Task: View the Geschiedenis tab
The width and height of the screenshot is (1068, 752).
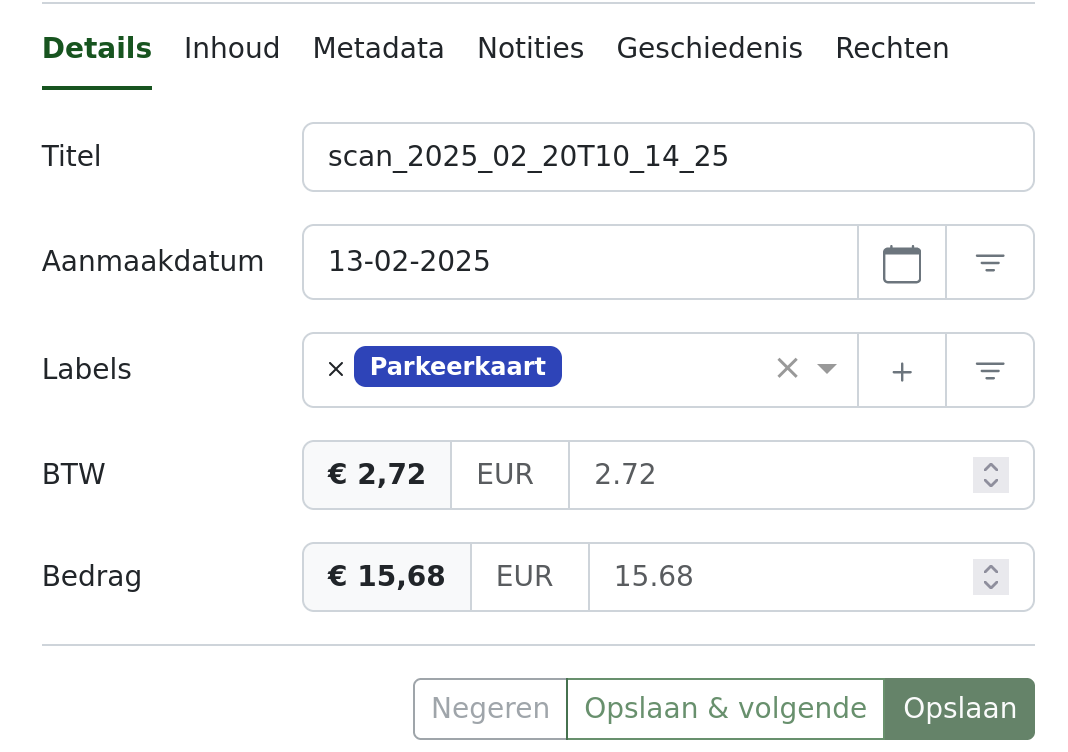Action: [710, 48]
